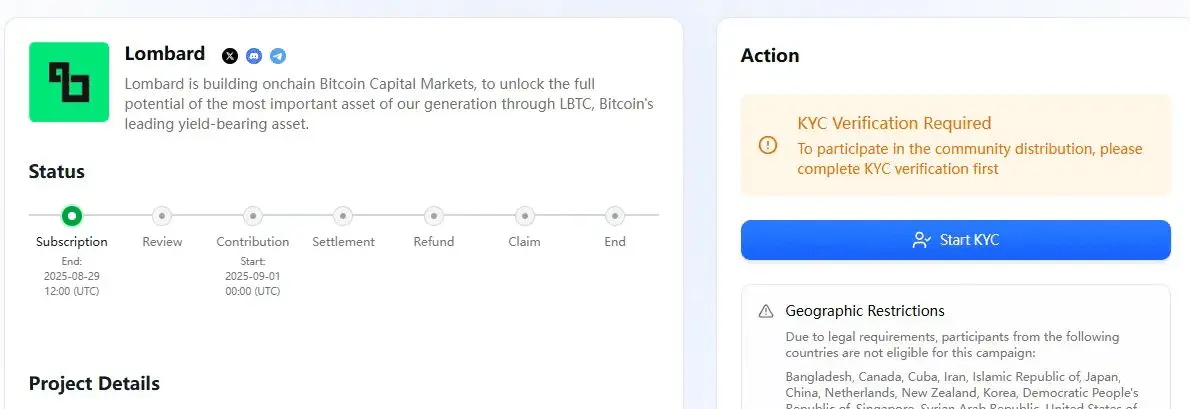This screenshot has height=409, width=1190.
Task: Open Lombard's Discord icon link
Action: point(254,55)
